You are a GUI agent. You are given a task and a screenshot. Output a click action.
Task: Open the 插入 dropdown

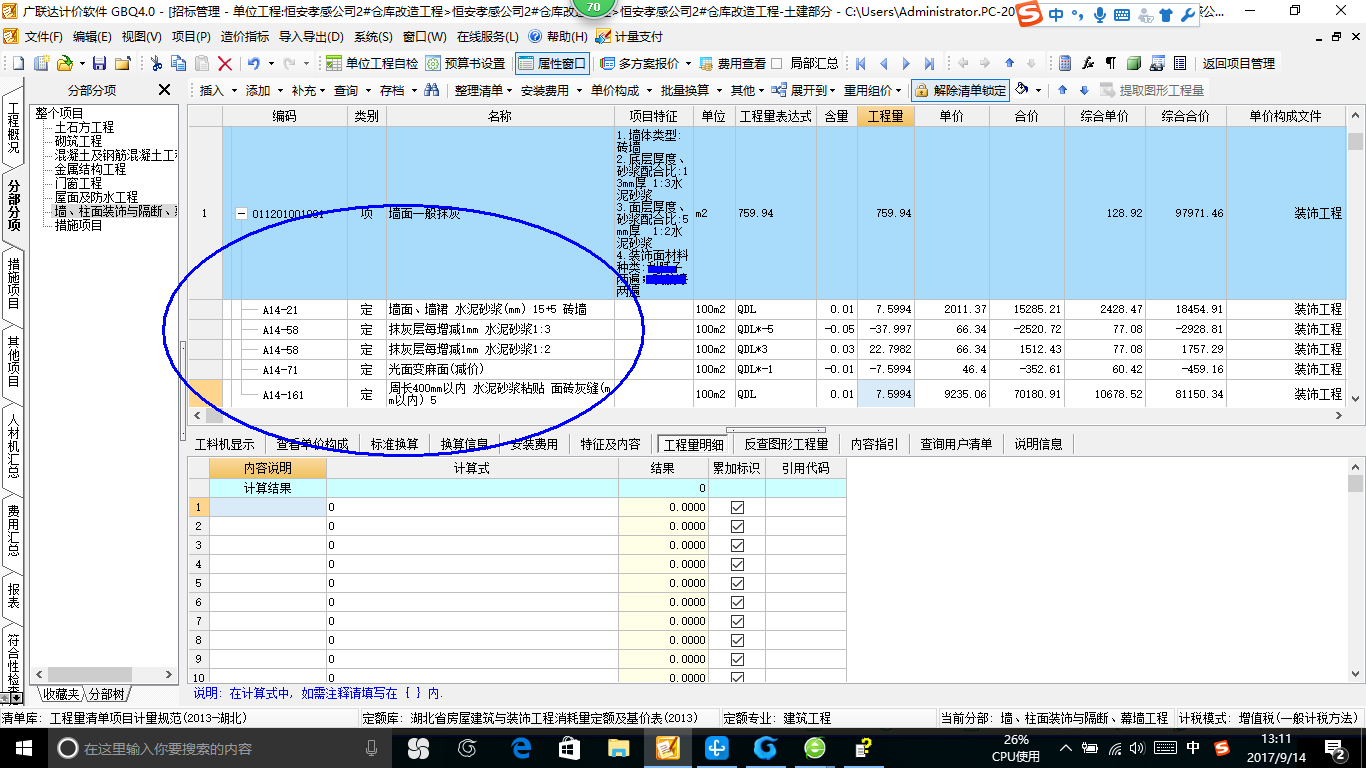218,90
